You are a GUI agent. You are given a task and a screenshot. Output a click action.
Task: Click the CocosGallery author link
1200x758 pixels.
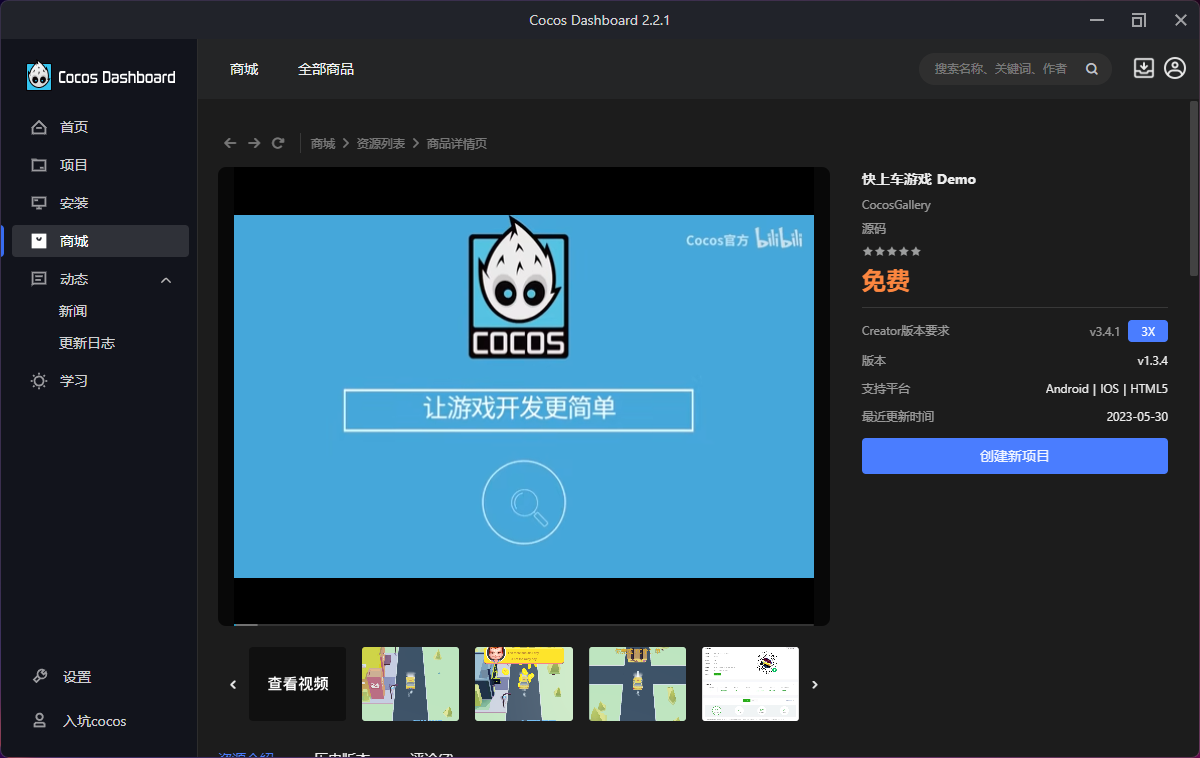tap(896, 205)
